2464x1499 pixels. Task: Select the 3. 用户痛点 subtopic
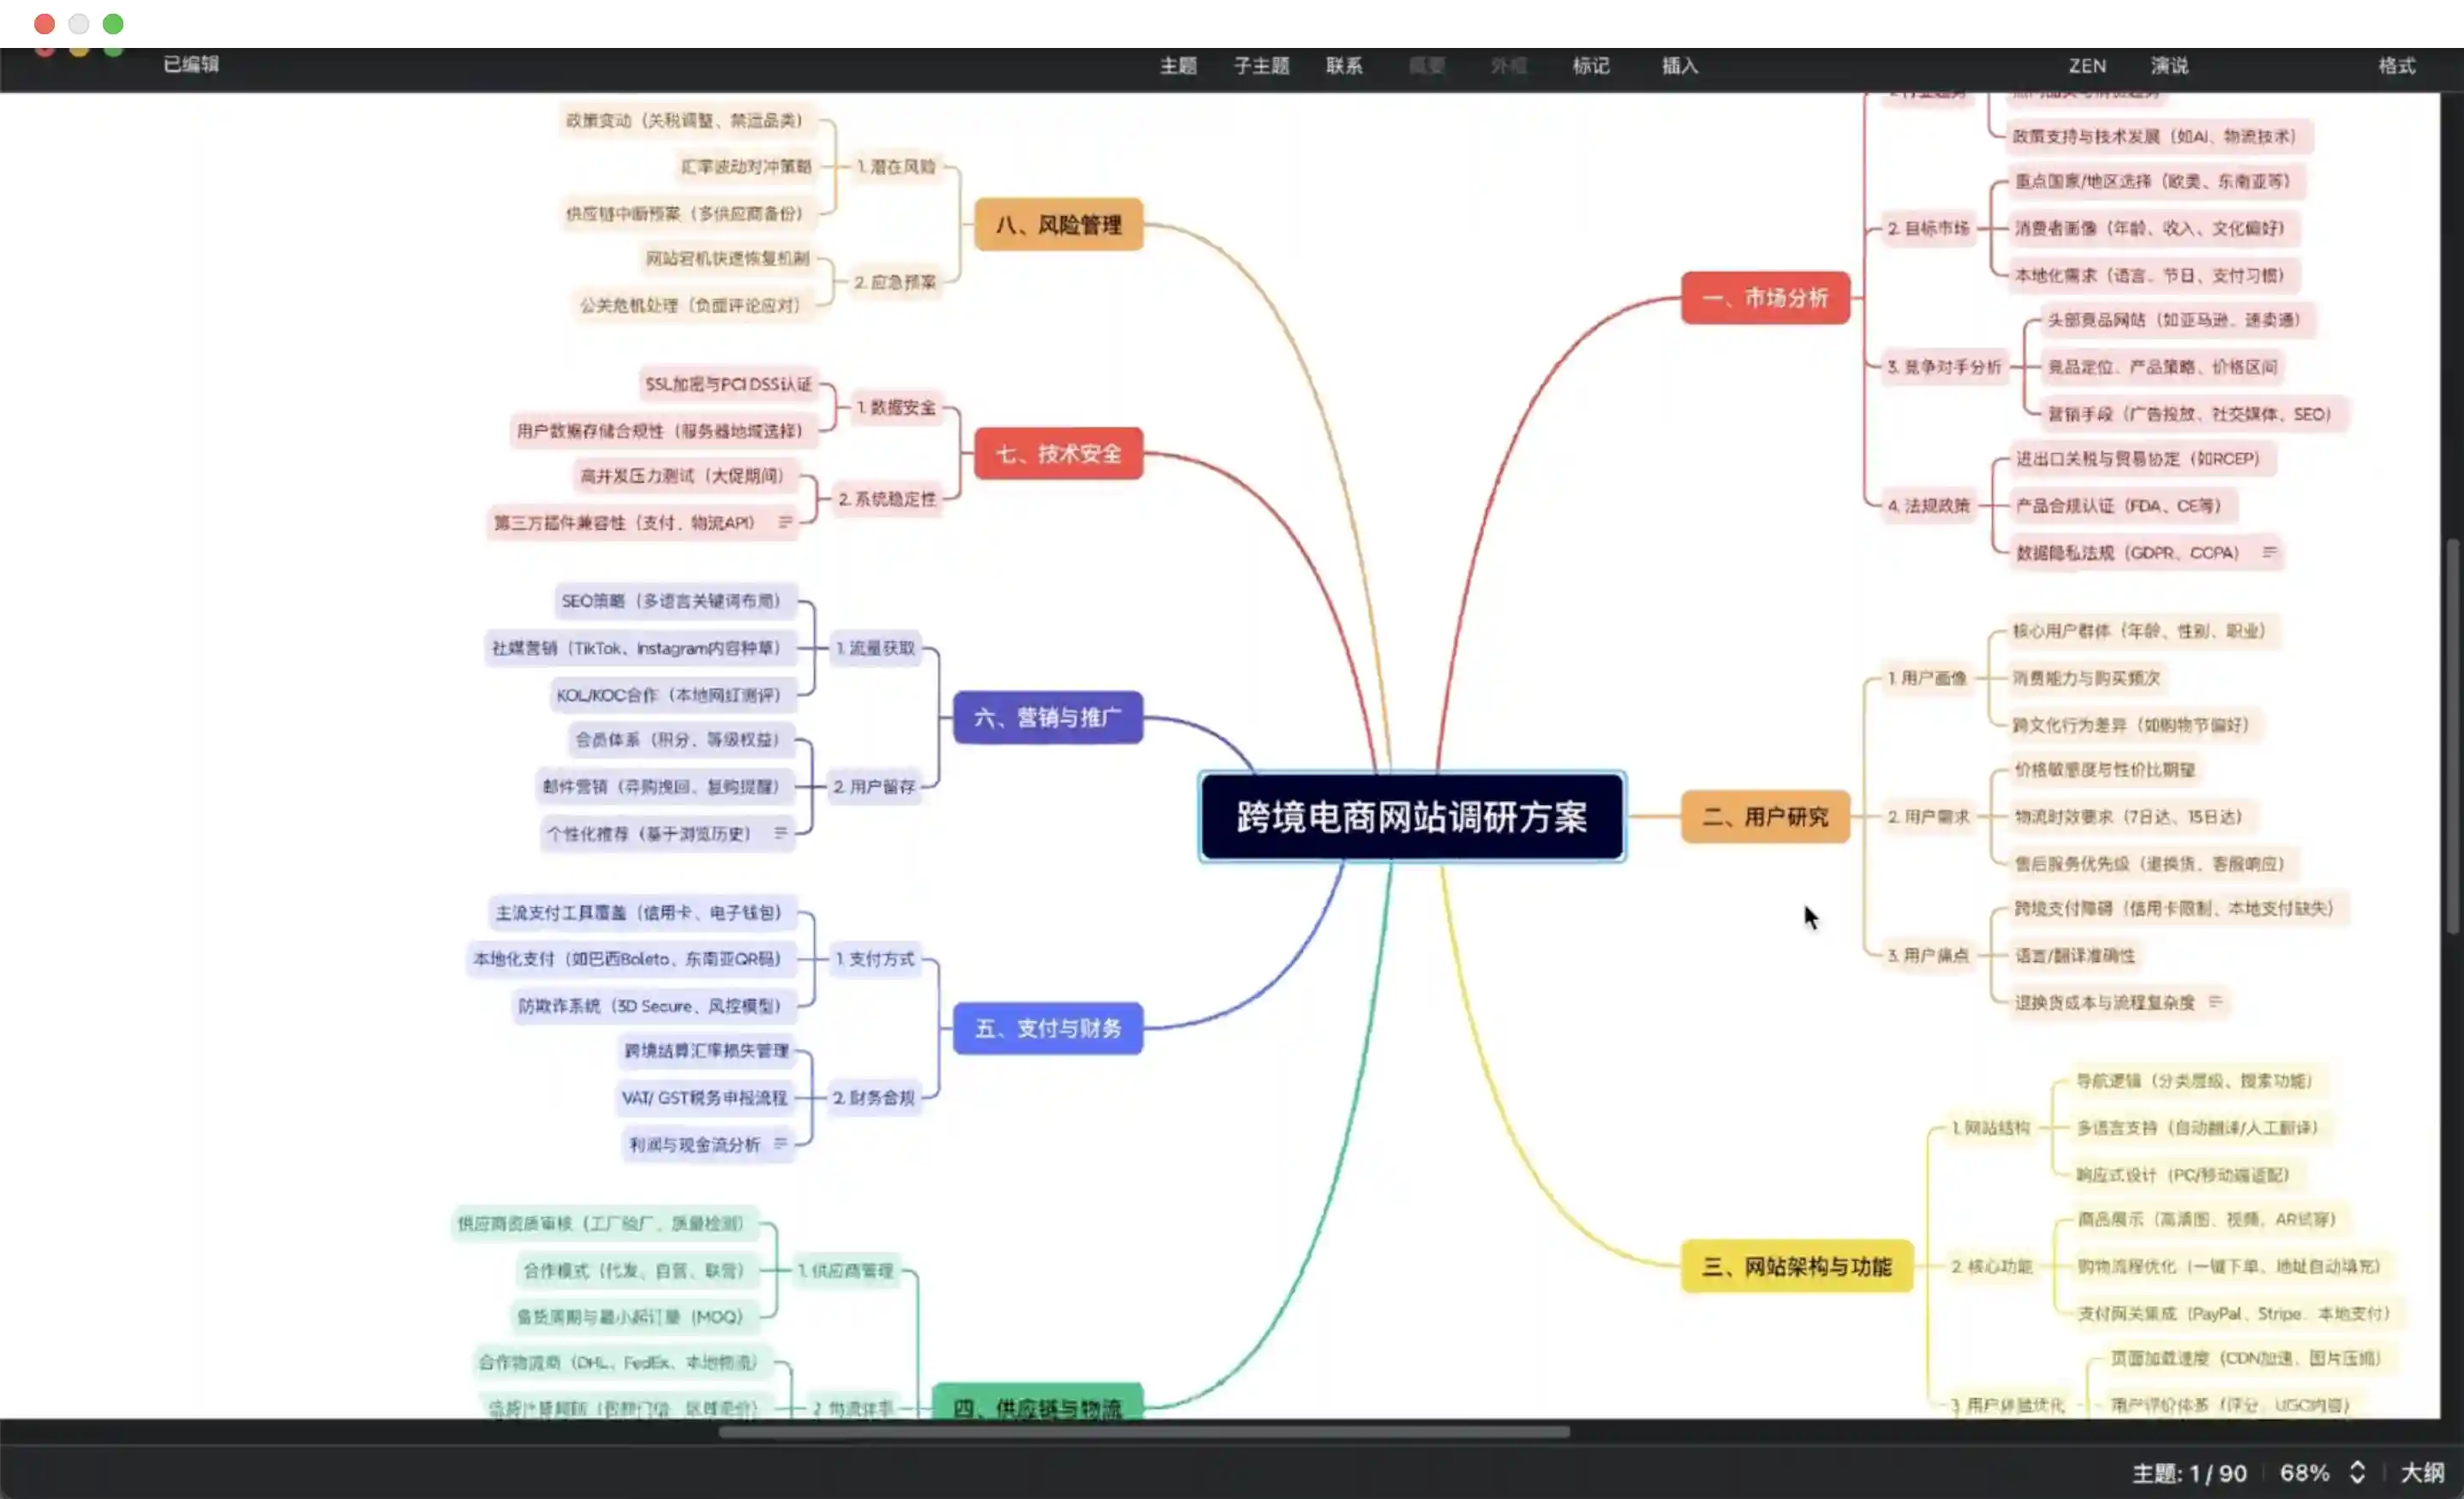(1928, 955)
